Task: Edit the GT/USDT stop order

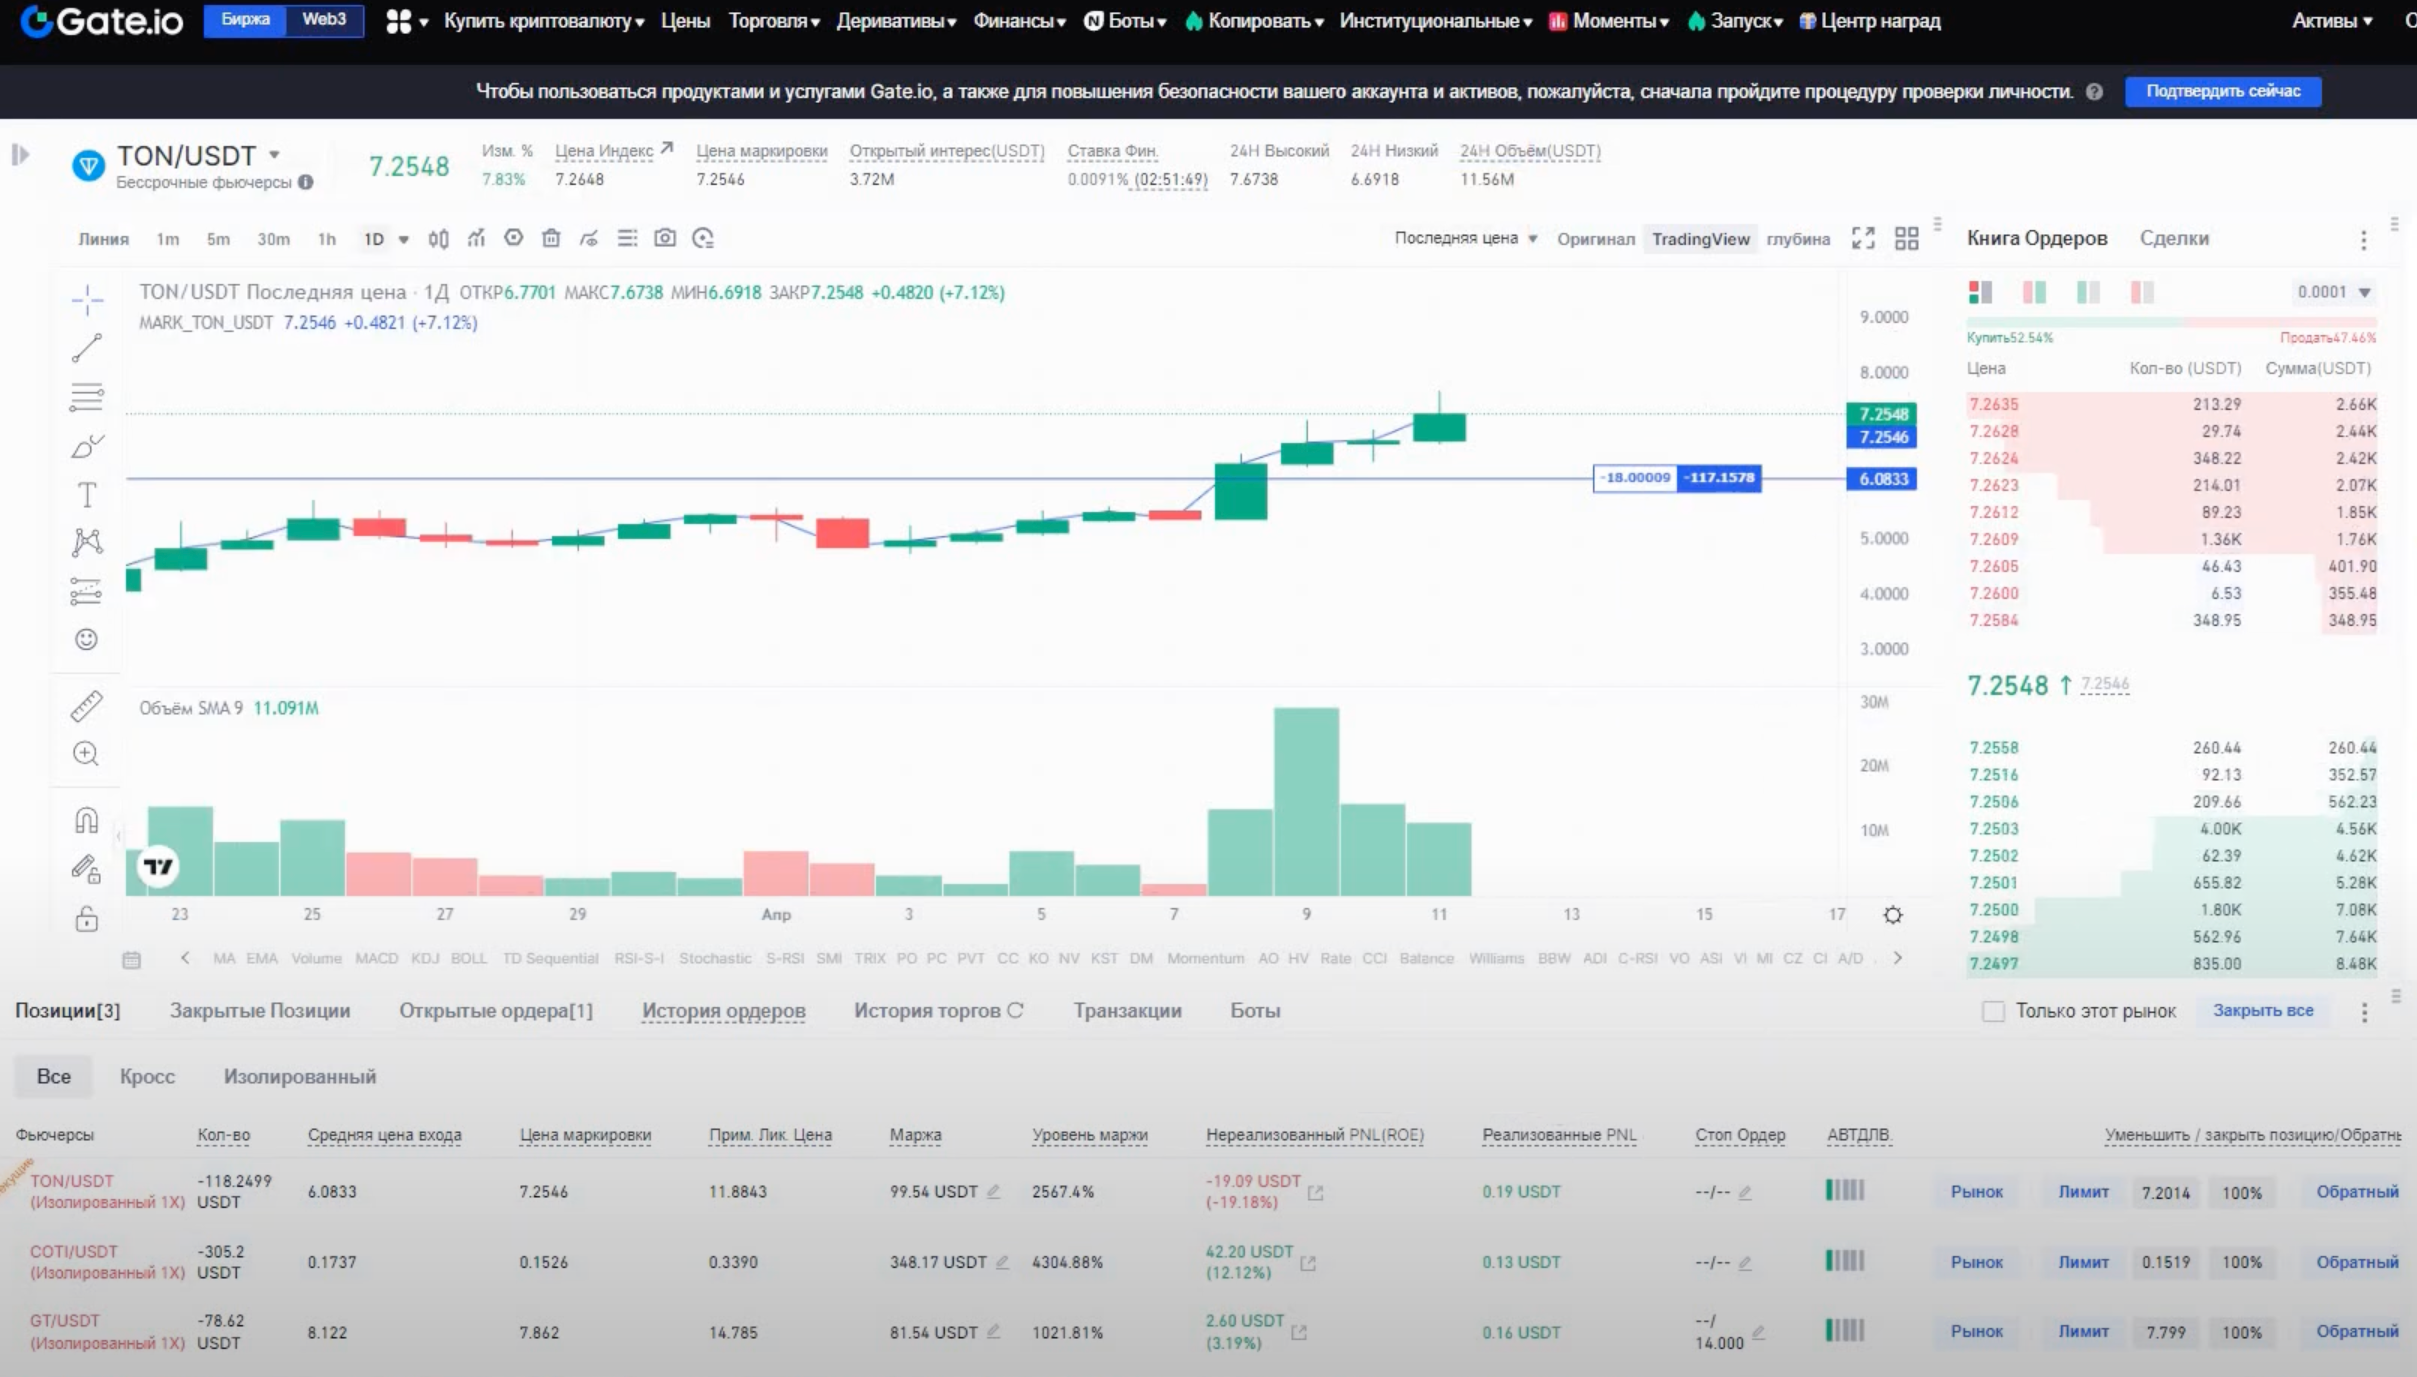Action: click(x=1759, y=1332)
